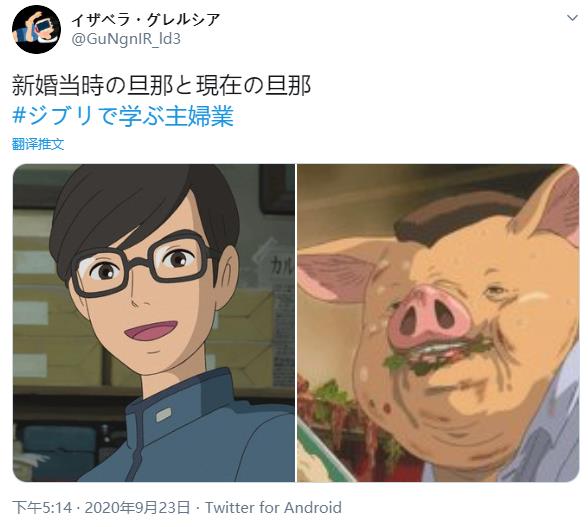This screenshot has width=588, height=527.
Task: Open the left image of man with glasses
Action: point(154,323)
